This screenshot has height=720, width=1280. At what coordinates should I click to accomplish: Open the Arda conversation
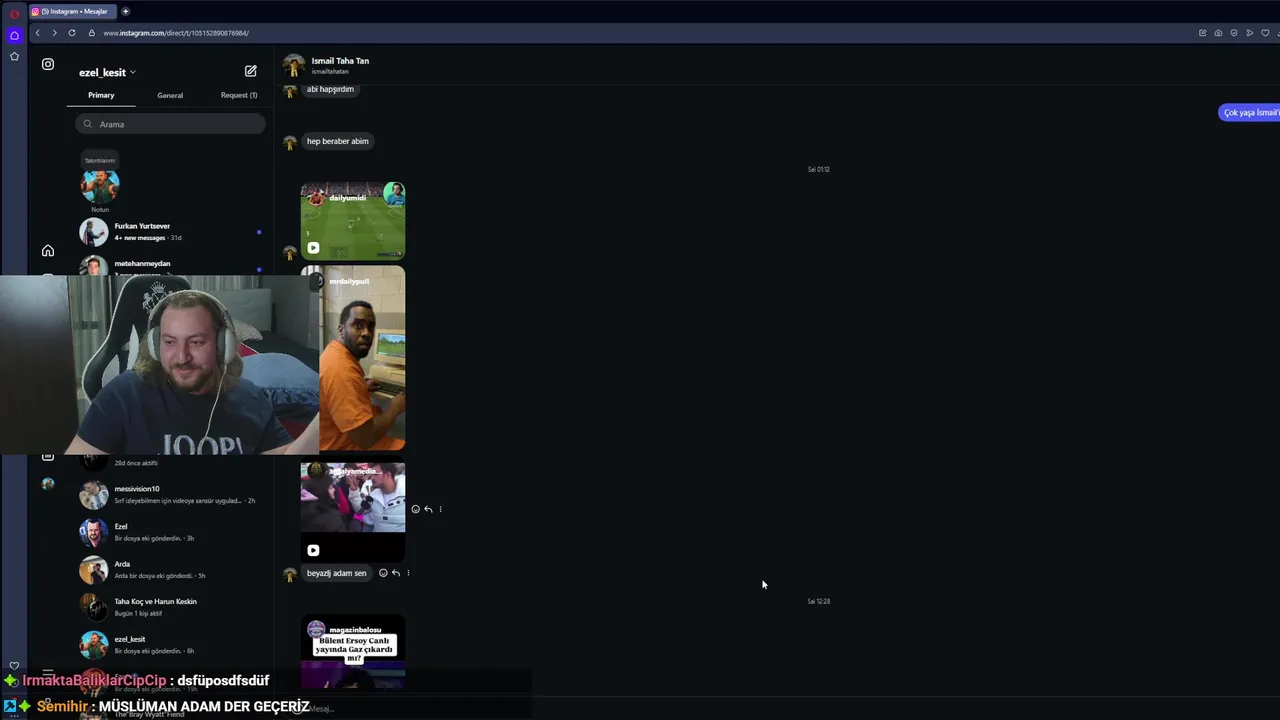pos(170,570)
